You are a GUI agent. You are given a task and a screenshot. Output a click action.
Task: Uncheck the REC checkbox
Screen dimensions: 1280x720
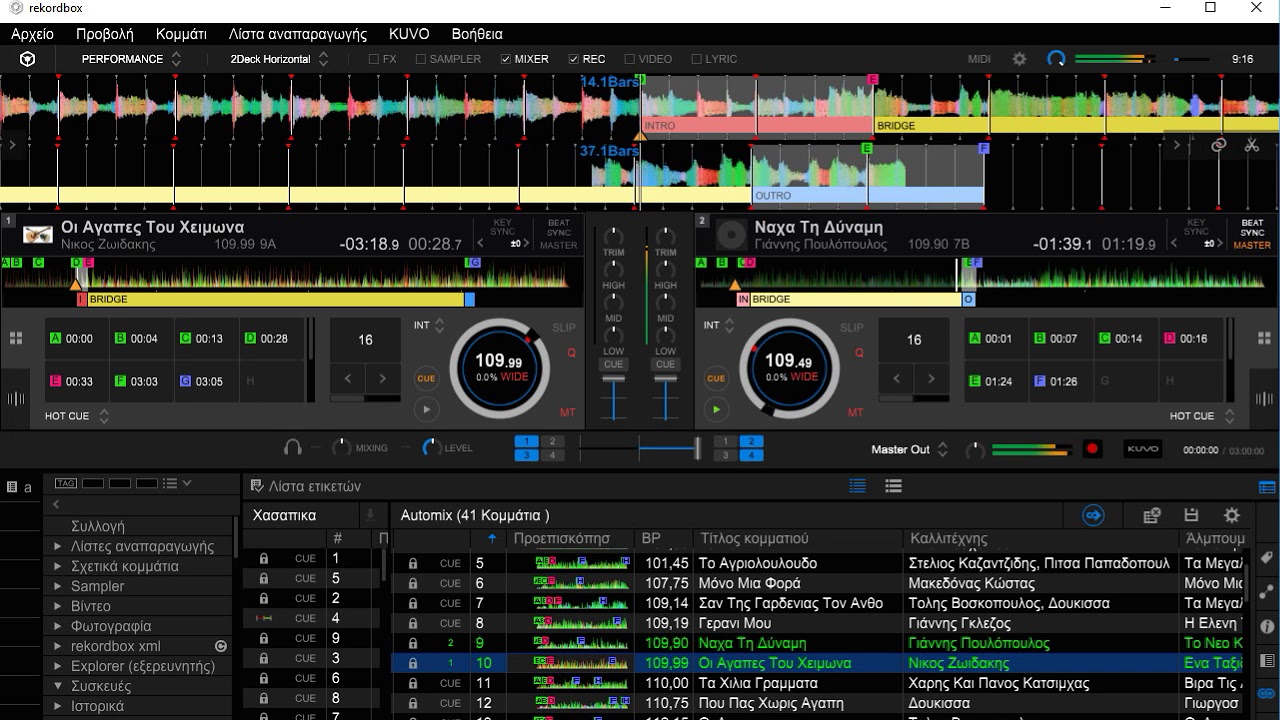coord(574,59)
